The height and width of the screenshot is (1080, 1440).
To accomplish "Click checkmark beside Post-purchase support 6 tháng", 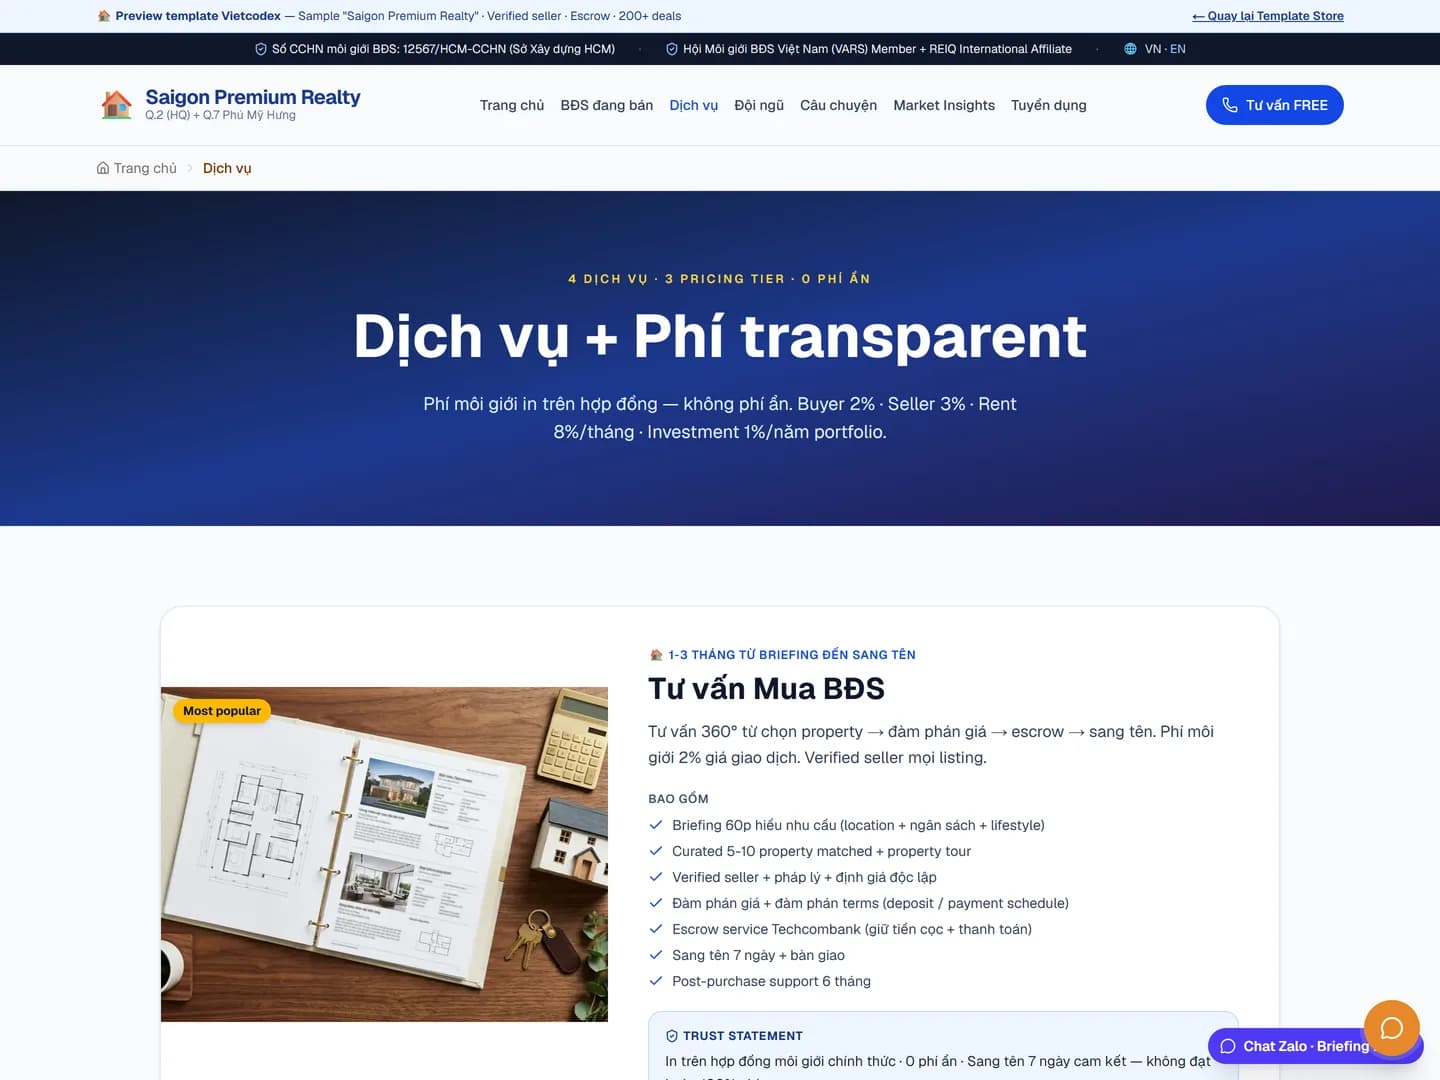I will tap(656, 981).
